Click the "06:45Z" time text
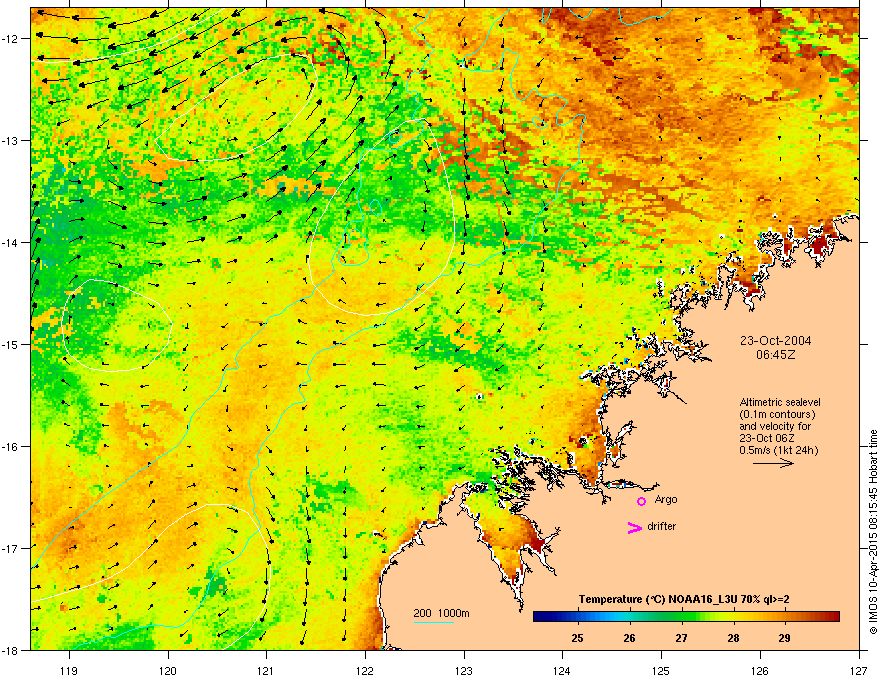The image size is (880, 680). (x=776, y=355)
